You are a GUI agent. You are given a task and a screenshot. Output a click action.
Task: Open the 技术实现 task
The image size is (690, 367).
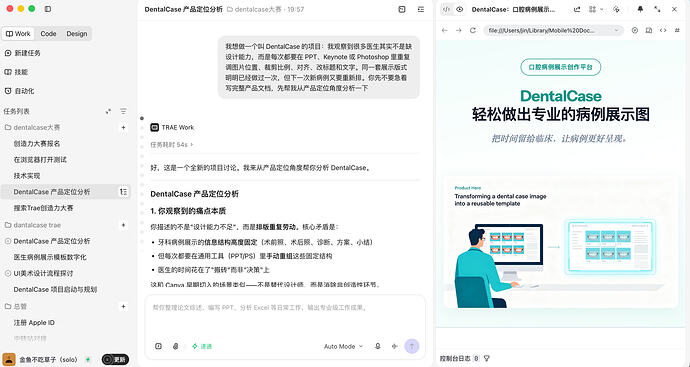pyautogui.click(x=27, y=176)
